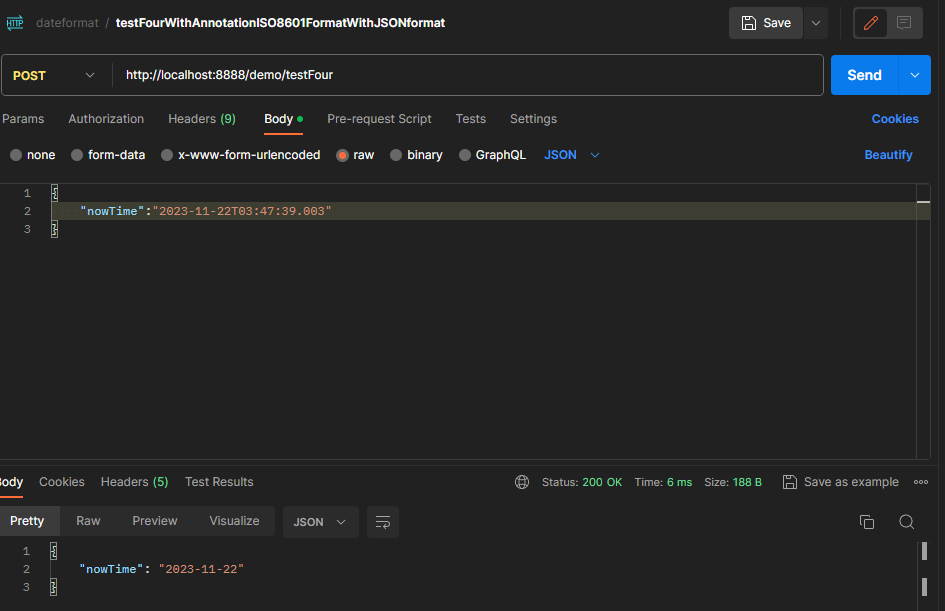Screen dimensions: 945x611
Task: Click the globe network icon
Action: pos(522,482)
